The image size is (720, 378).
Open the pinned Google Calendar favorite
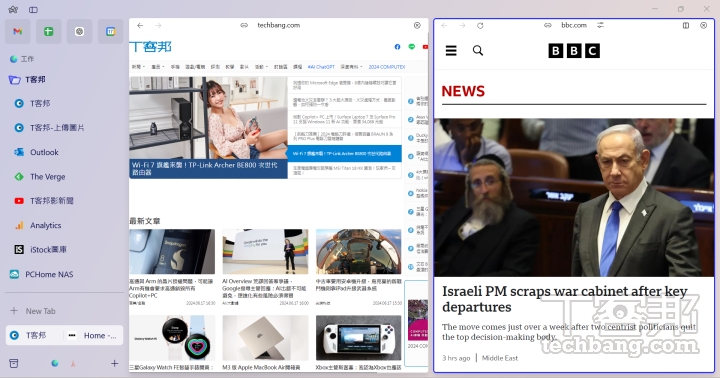111,31
